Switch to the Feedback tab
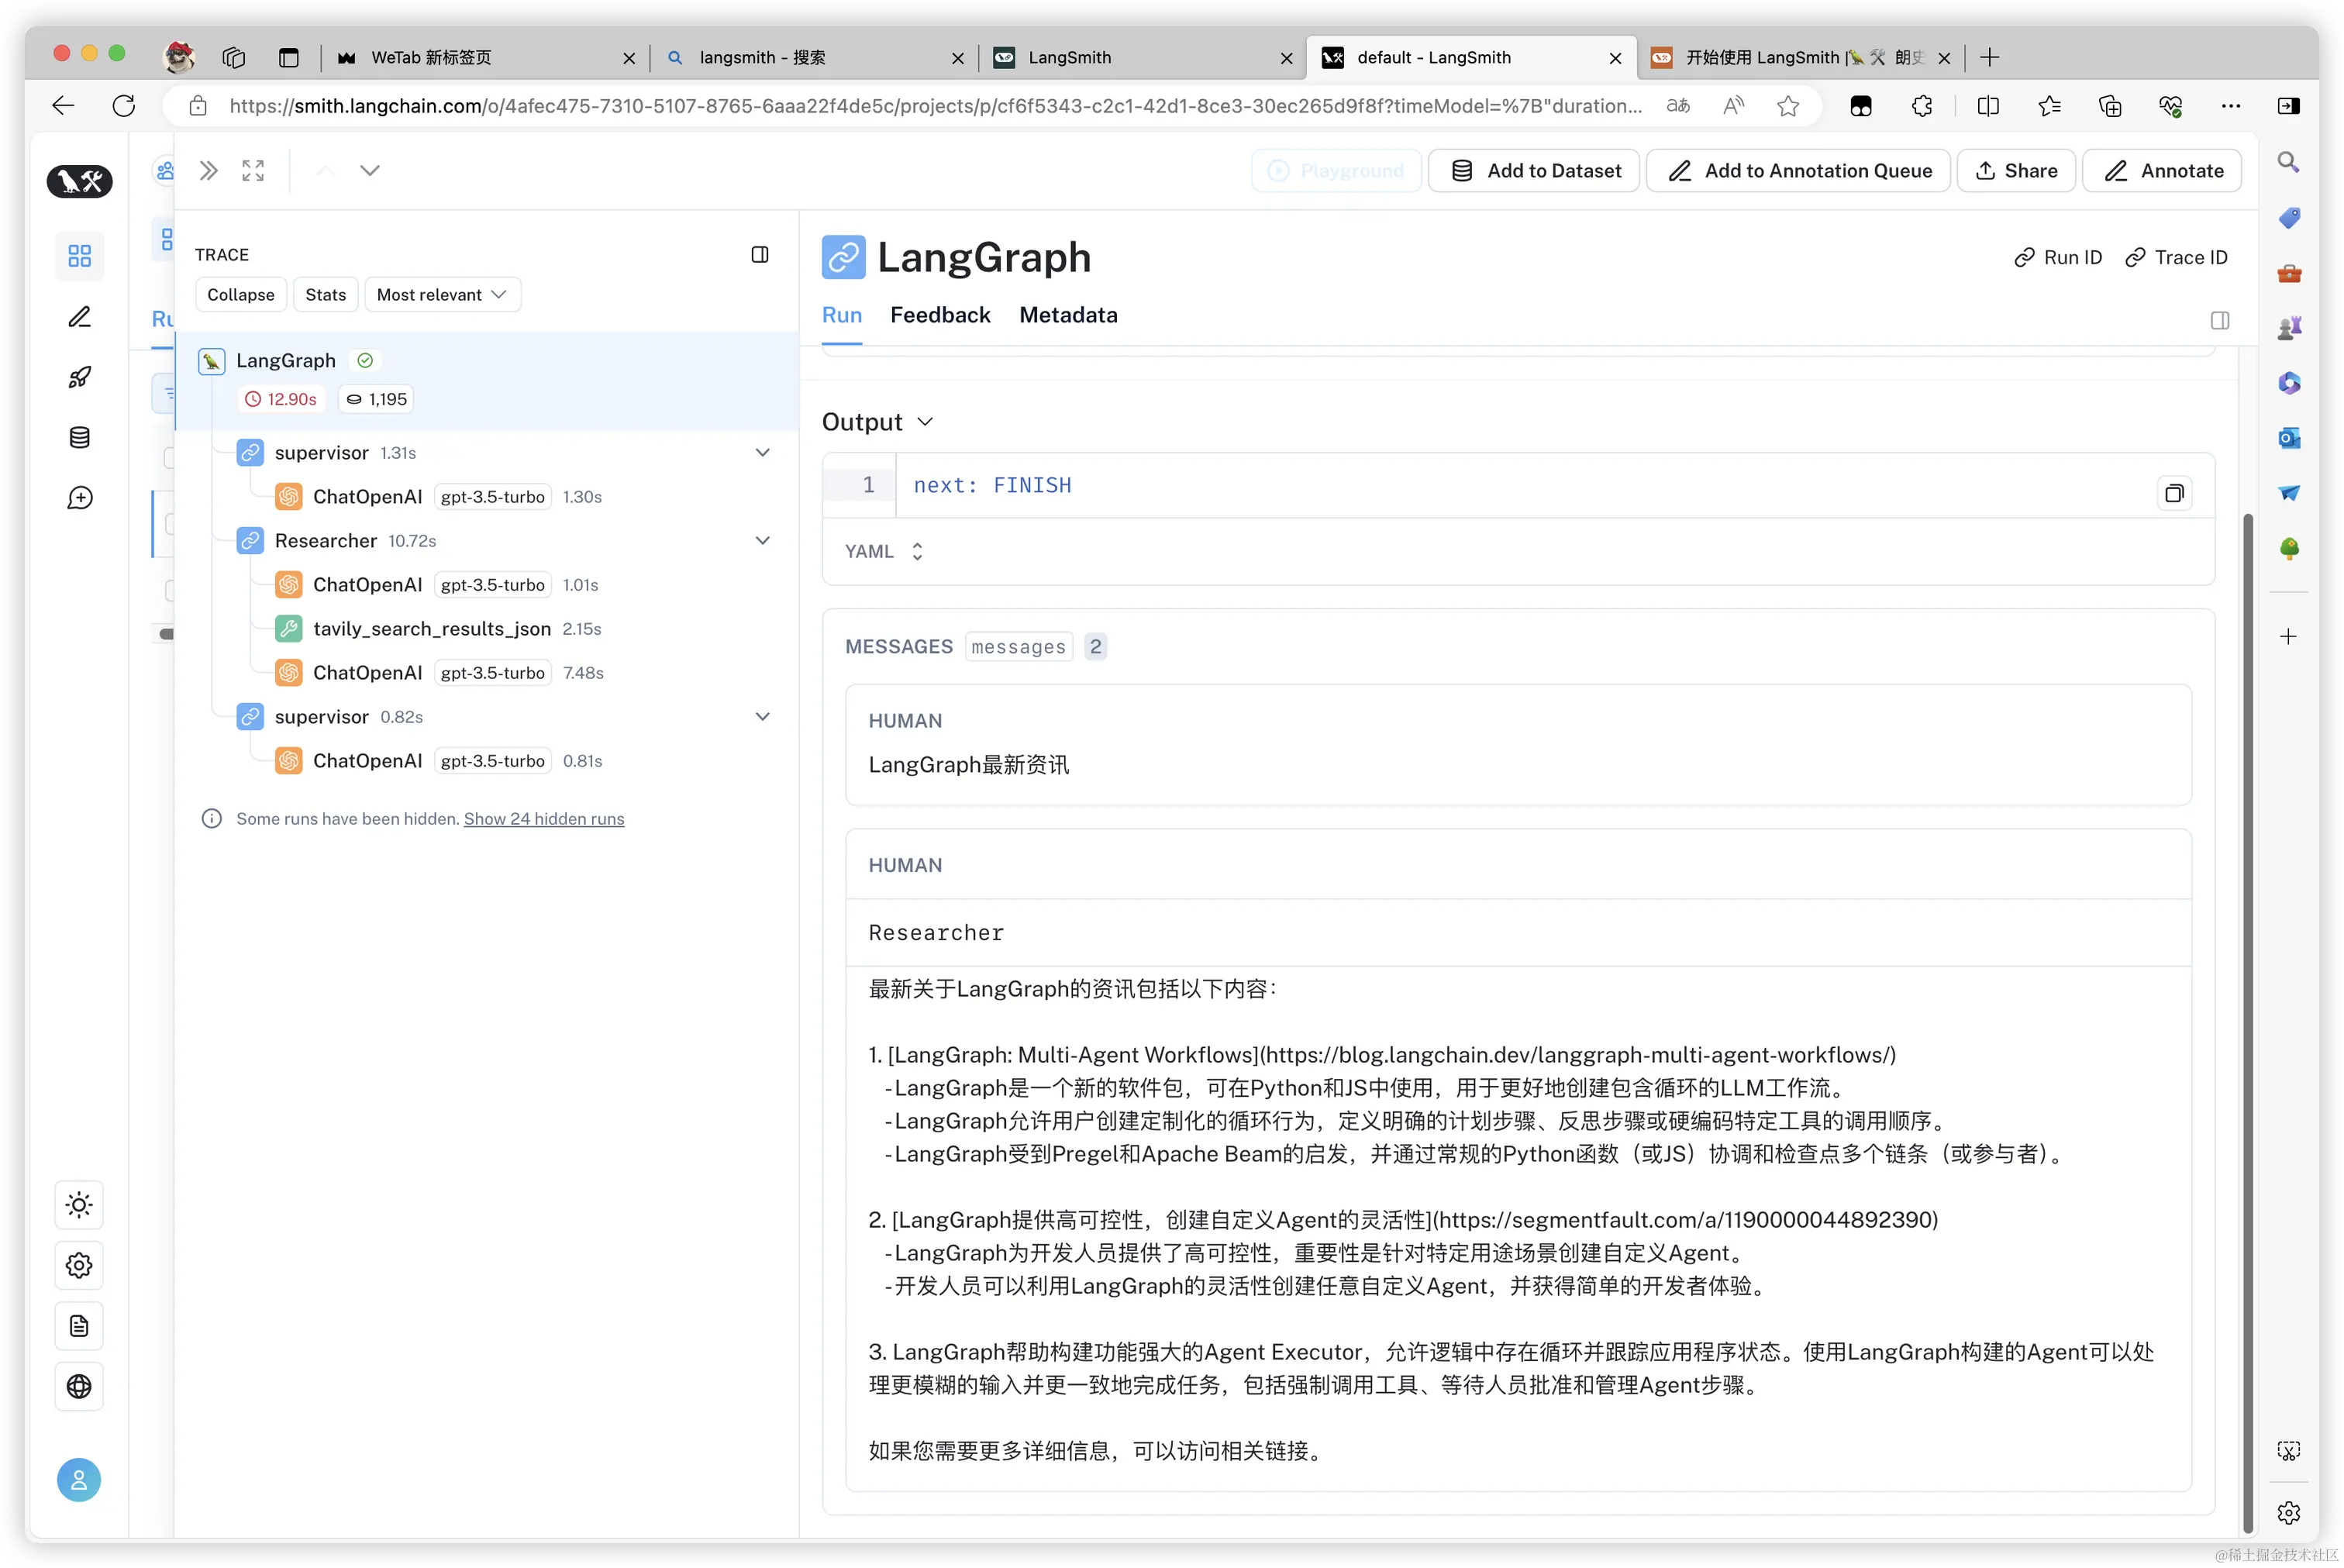Image resolution: width=2344 pixels, height=1568 pixels. [x=940, y=315]
